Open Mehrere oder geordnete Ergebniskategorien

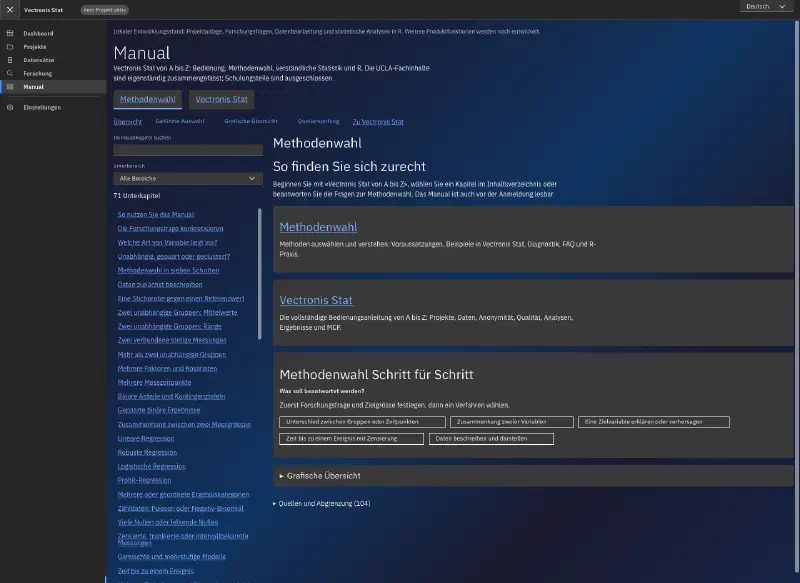[x=183, y=494]
